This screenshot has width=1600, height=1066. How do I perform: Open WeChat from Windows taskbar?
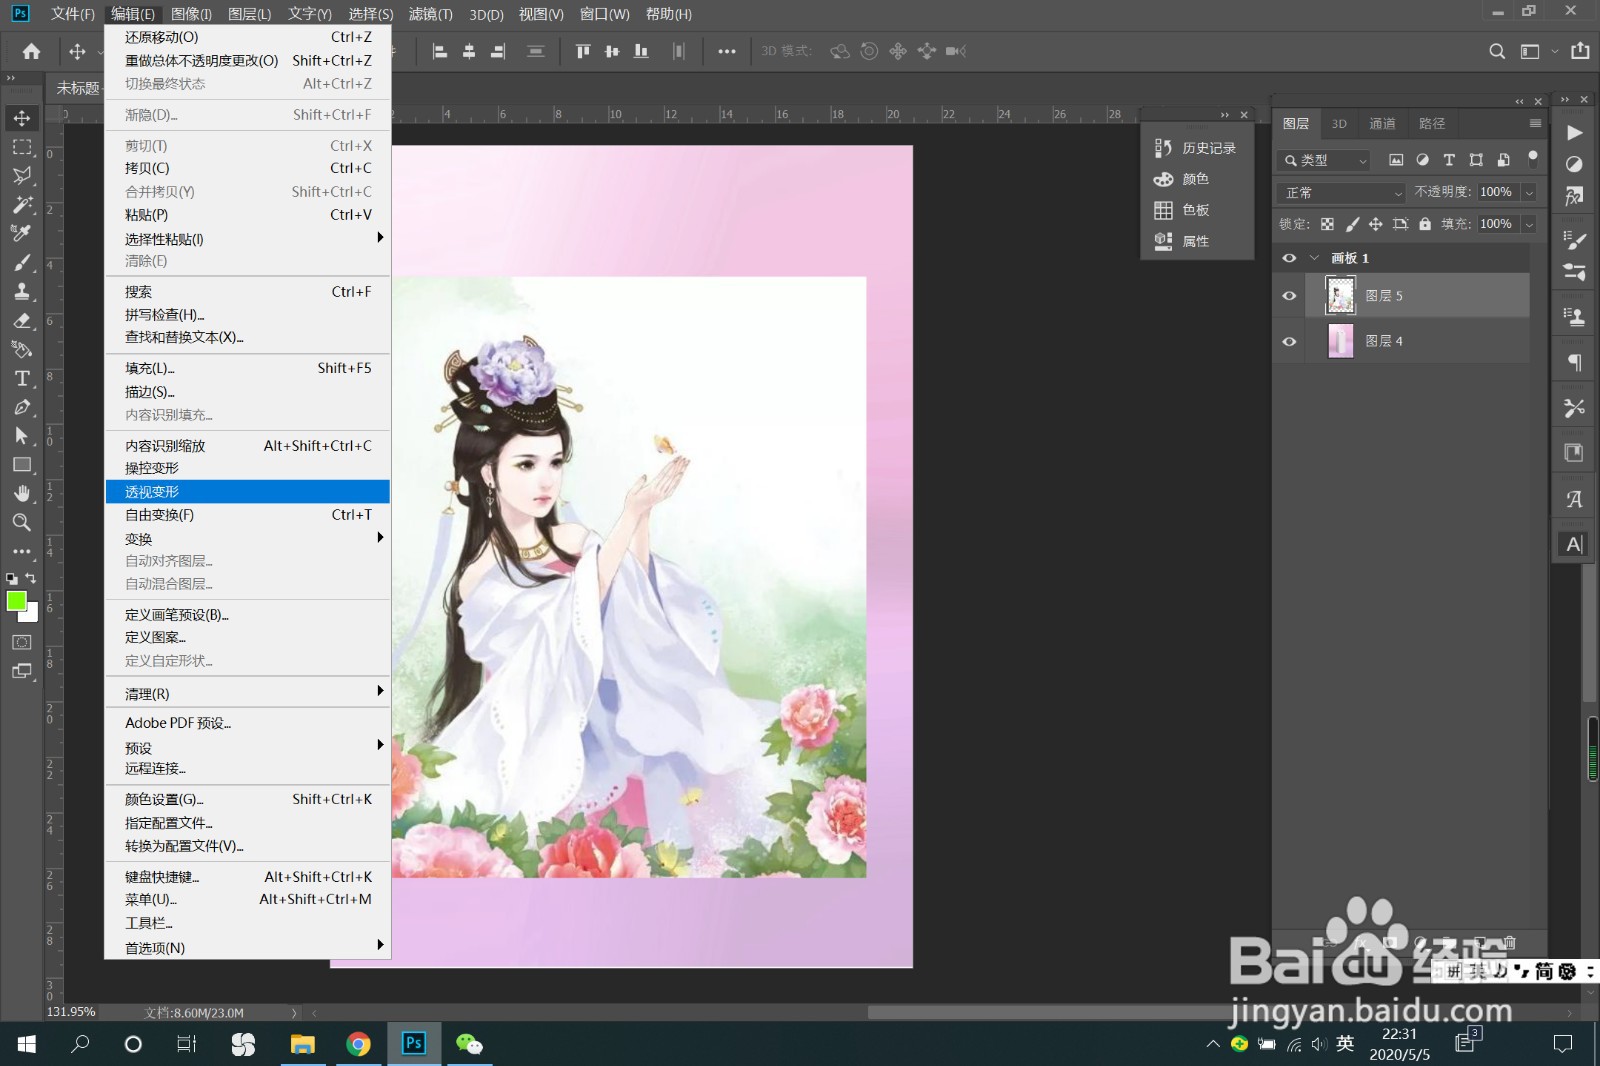[x=469, y=1044]
